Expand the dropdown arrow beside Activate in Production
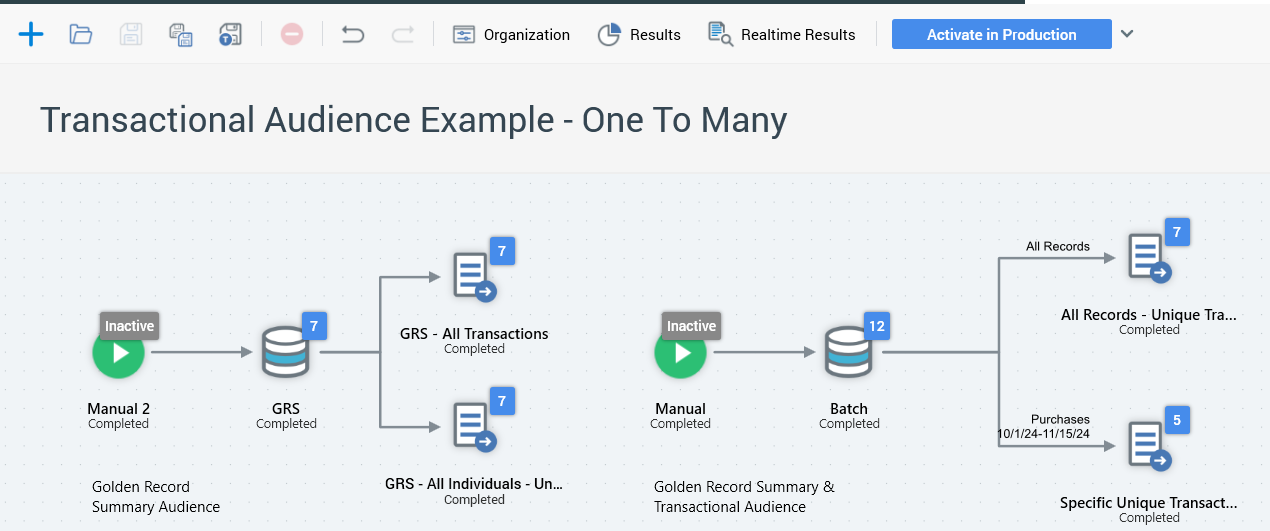Image resolution: width=1270 pixels, height=531 pixels. (x=1127, y=34)
